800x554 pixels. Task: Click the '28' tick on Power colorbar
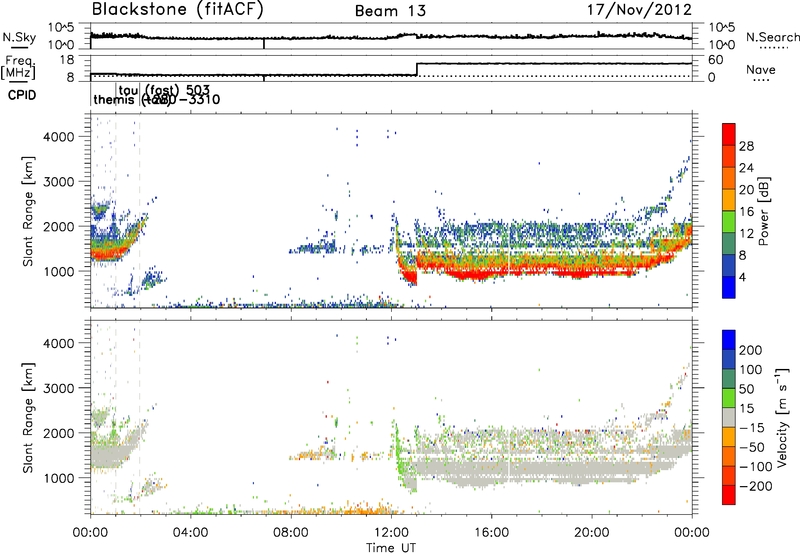tap(746, 146)
